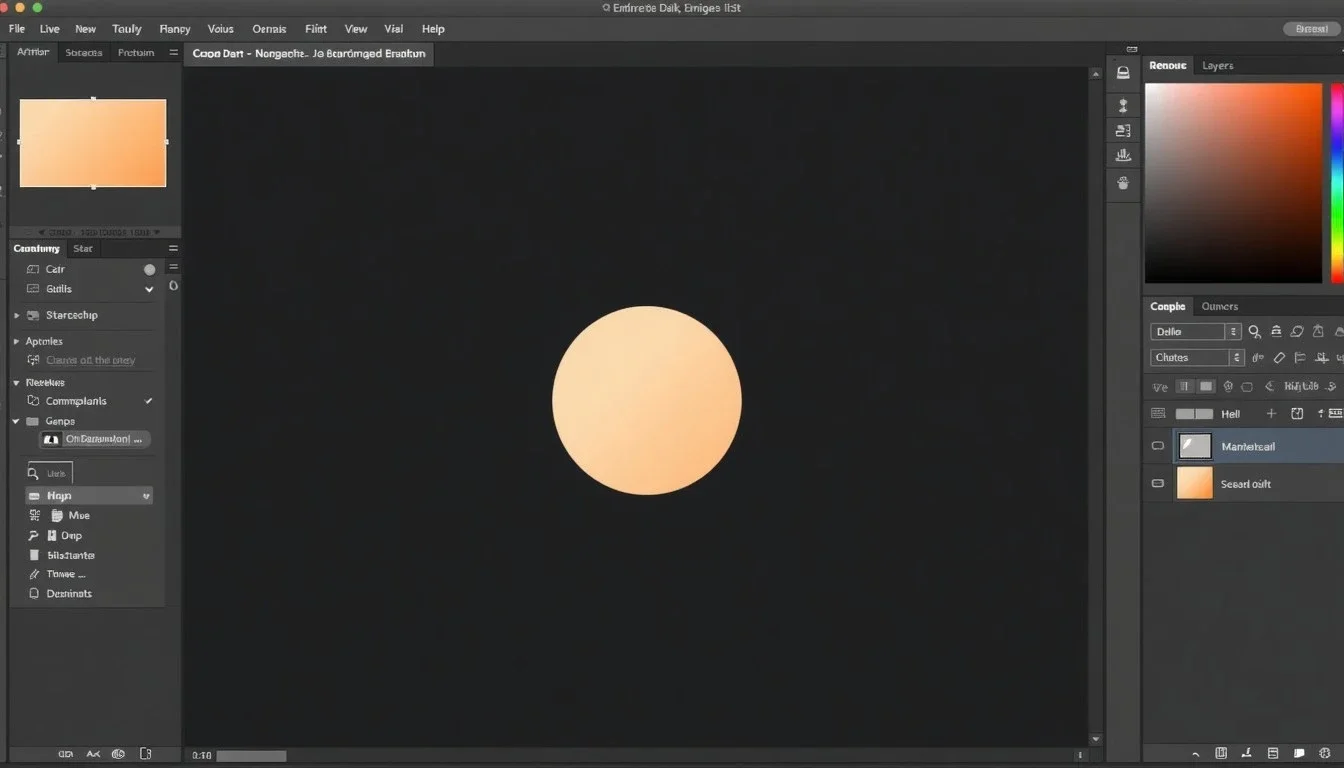This screenshot has width=1344, height=768.
Task: Click the Gdils row icon
Action: pyautogui.click(x=33, y=289)
